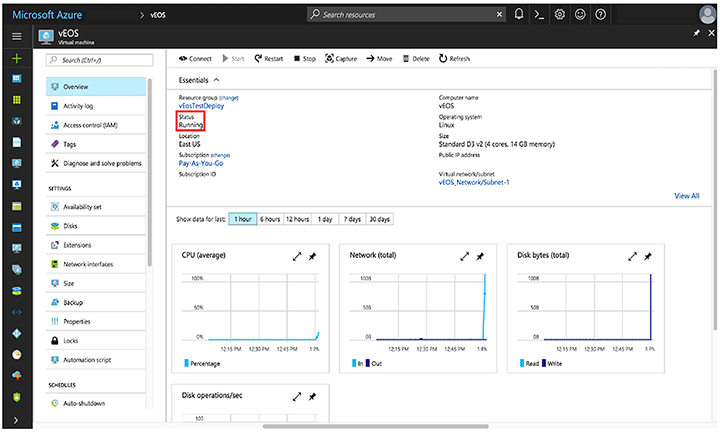Click the All resources grid icon in rail

pos(17,100)
